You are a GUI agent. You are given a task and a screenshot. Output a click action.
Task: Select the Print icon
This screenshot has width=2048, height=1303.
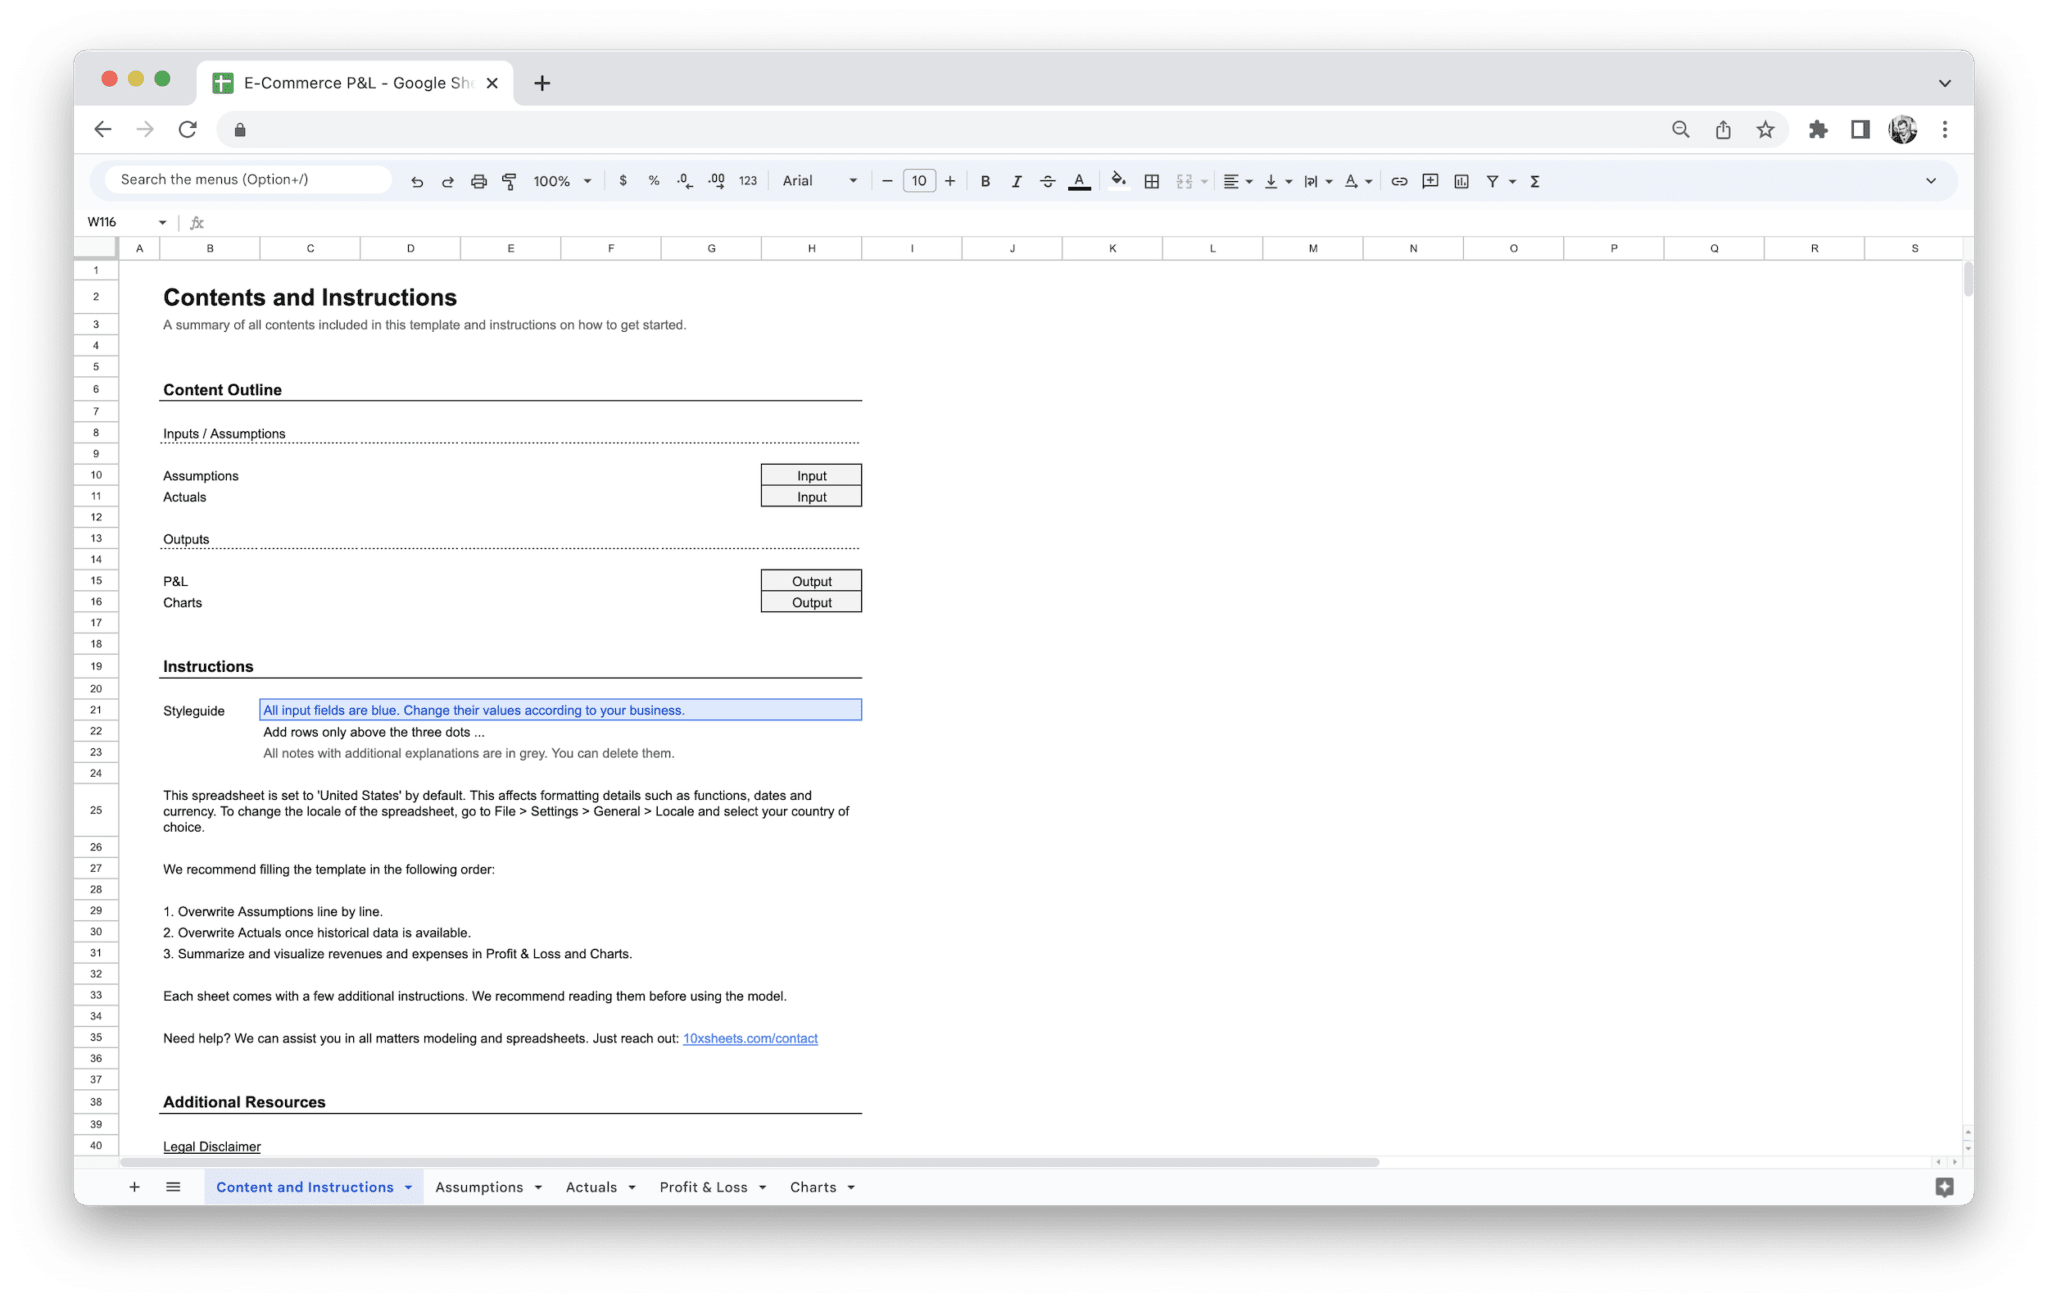click(478, 181)
